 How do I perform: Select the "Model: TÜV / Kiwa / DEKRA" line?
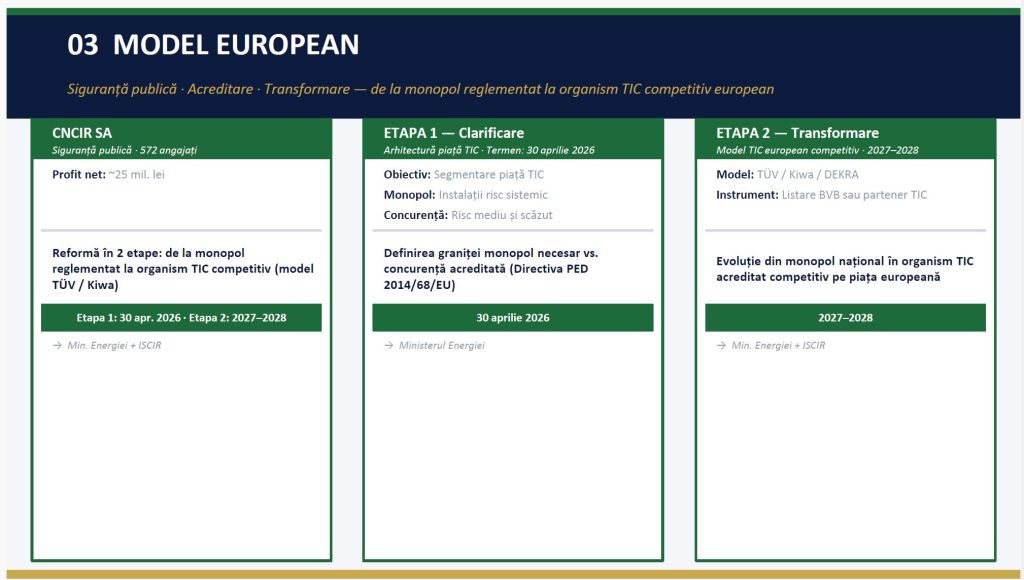tap(787, 175)
